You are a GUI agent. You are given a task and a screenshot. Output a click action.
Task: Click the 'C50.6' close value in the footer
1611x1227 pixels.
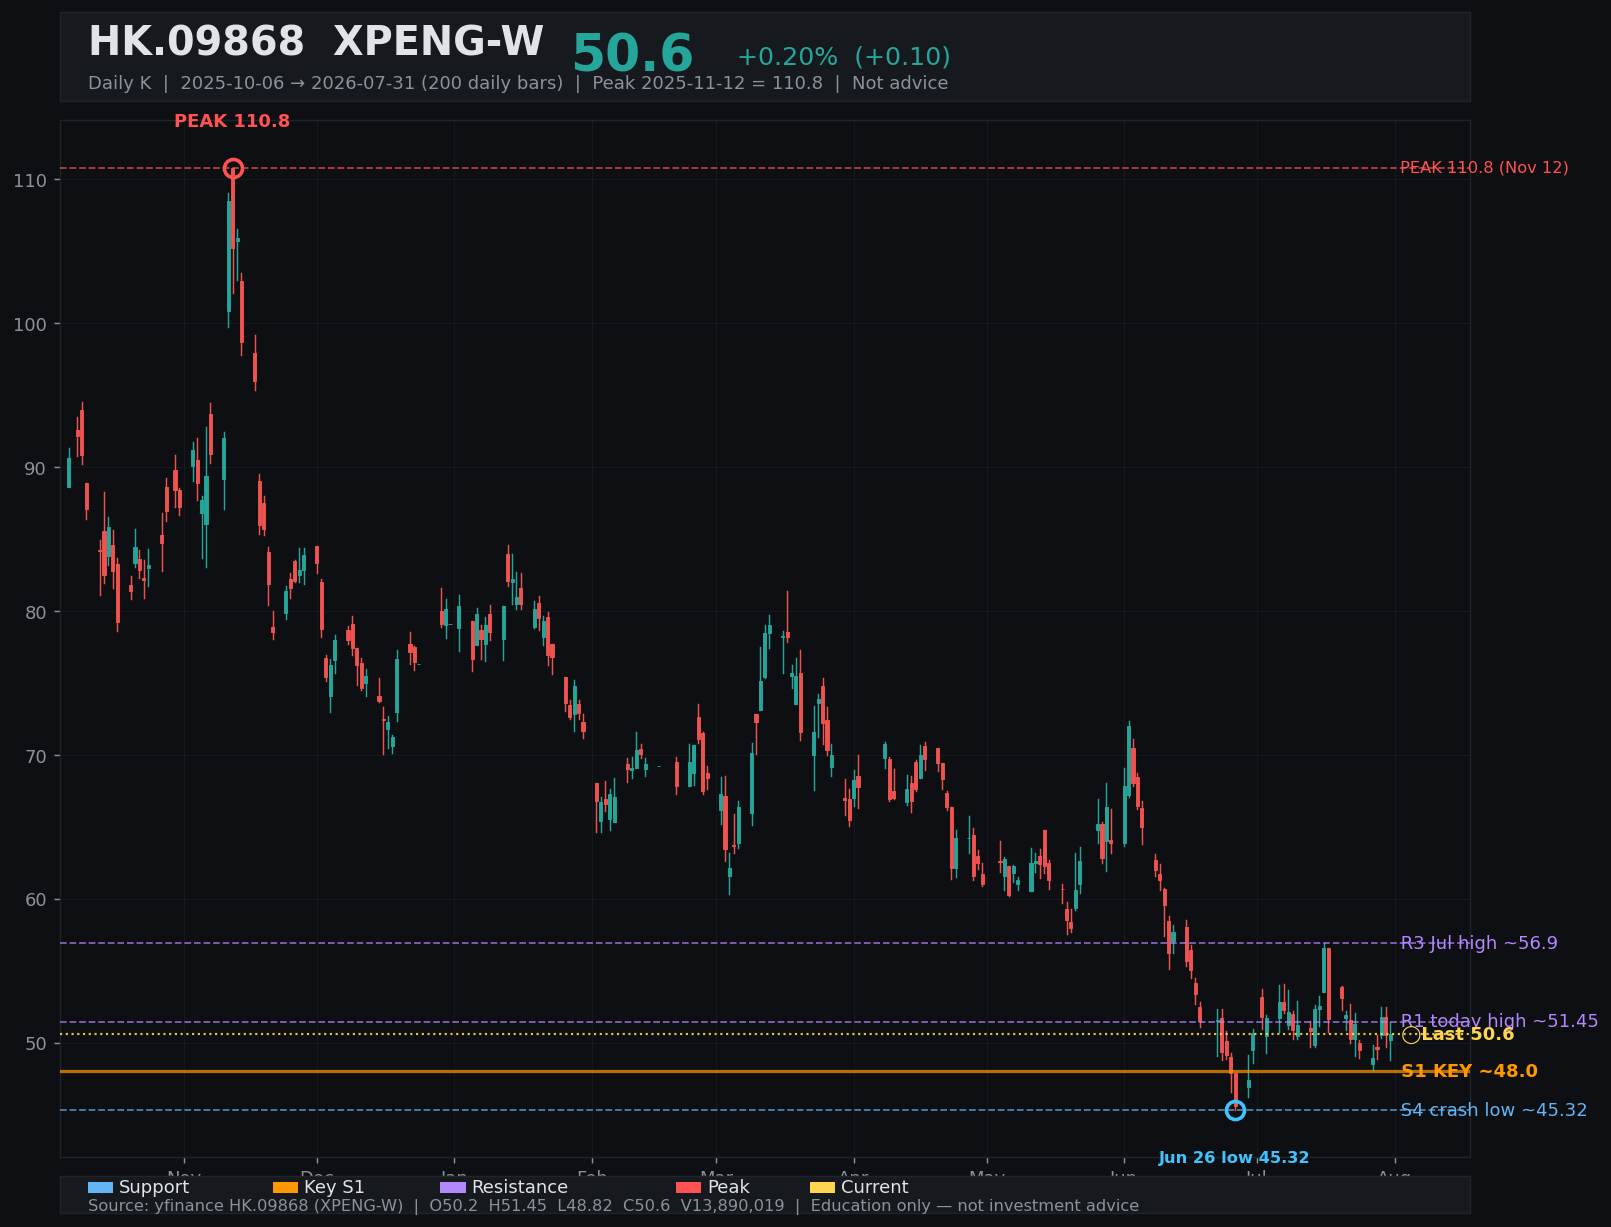point(645,1206)
